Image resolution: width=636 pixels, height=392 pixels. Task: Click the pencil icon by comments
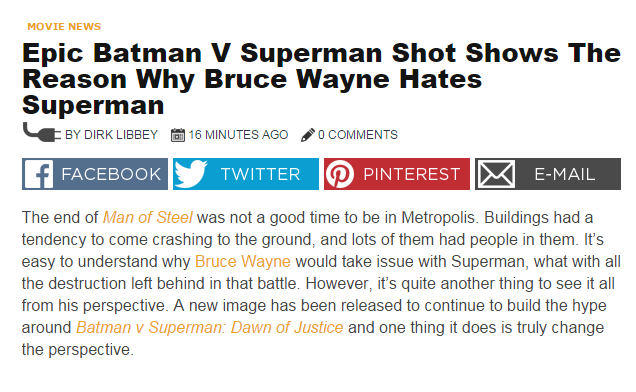point(308,135)
